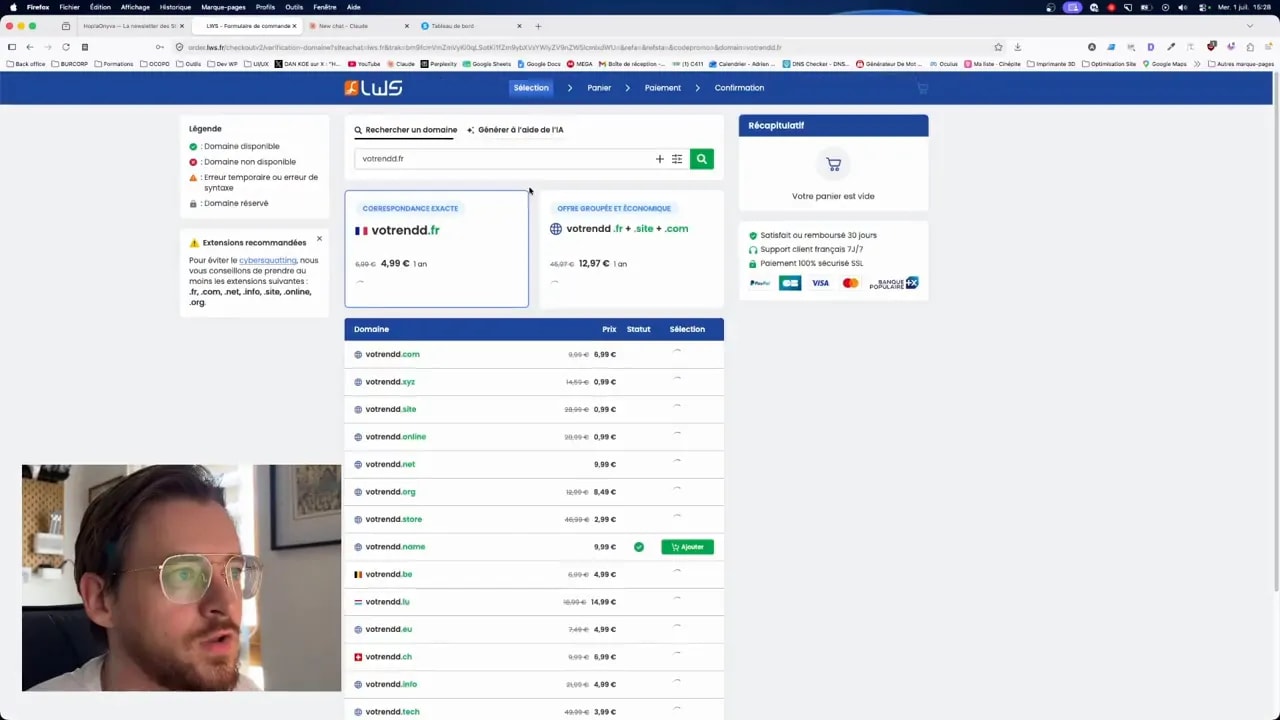Select the votrendd.fr exact match card
The width and height of the screenshot is (1280, 720).
pos(436,248)
